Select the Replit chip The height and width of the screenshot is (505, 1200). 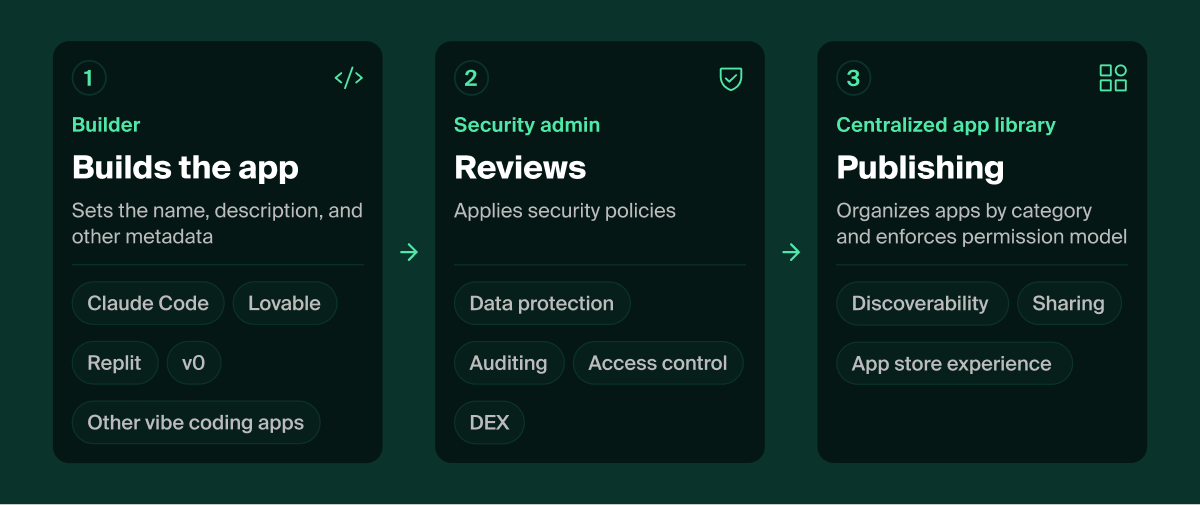click(x=115, y=363)
